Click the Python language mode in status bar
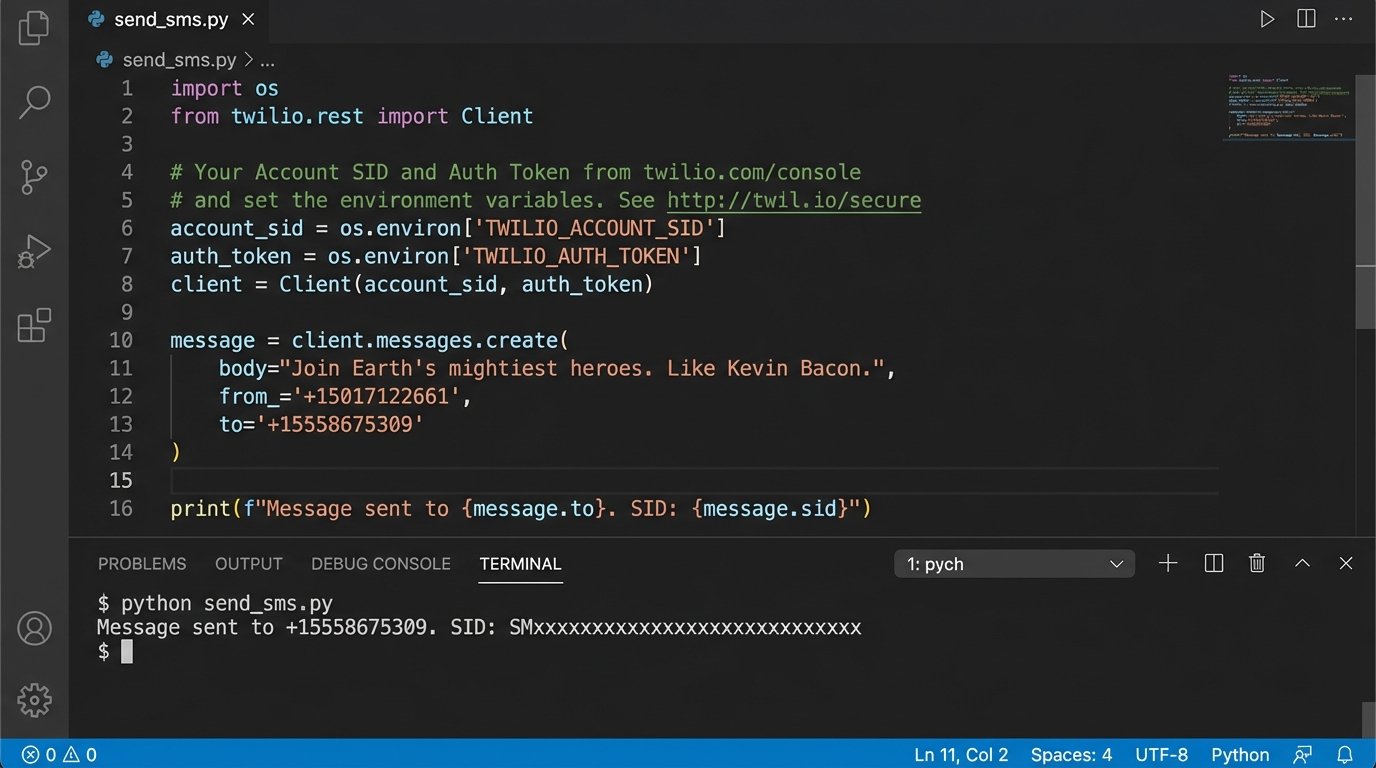The height and width of the screenshot is (768, 1376). coord(1240,755)
